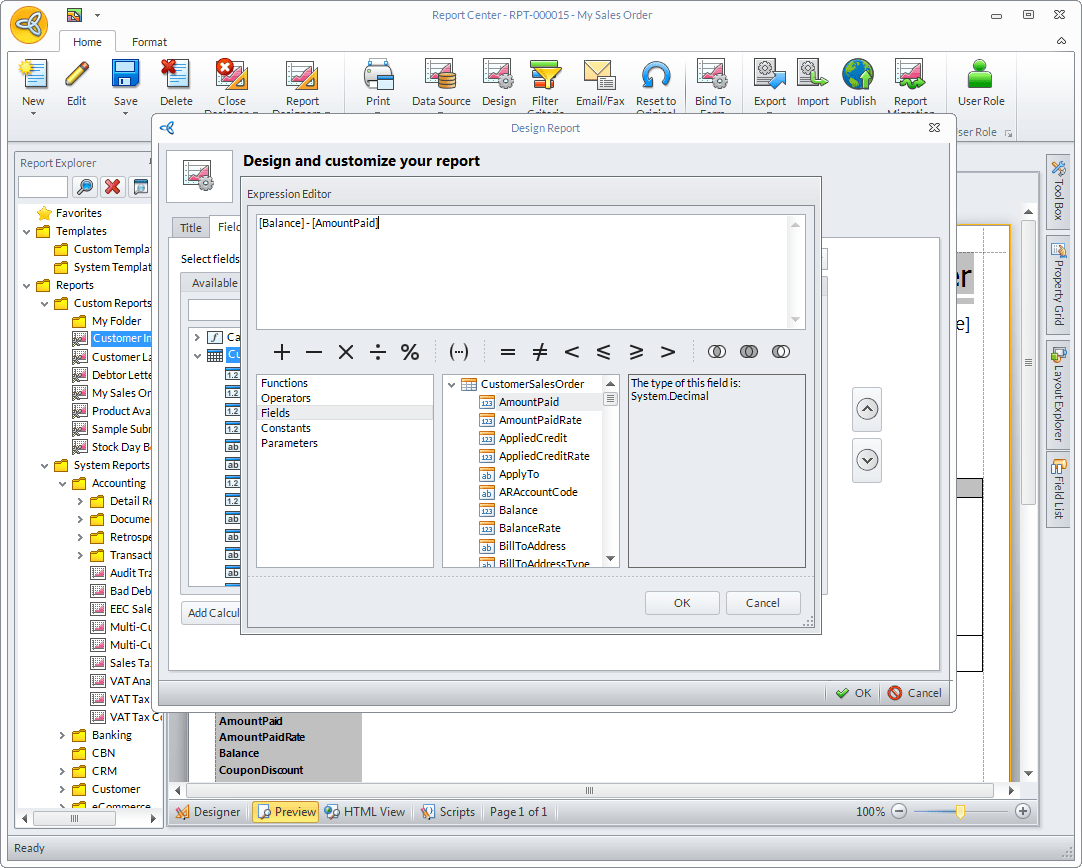Click the search icon in Report Explorer
The width and height of the screenshot is (1082, 868).
coord(85,186)
